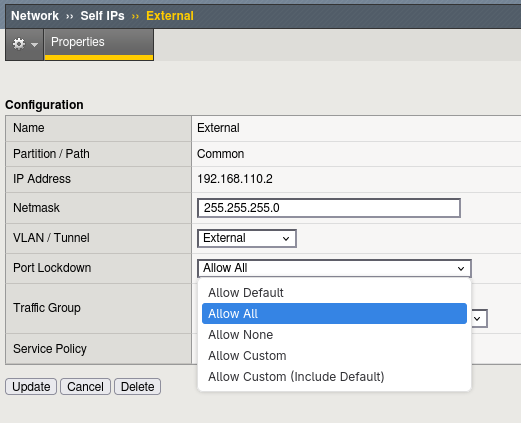Choose Allow Custom (Include Default) option
This screenshot has height=423, width=521.
pyautogui.click(x=334, y=377)
